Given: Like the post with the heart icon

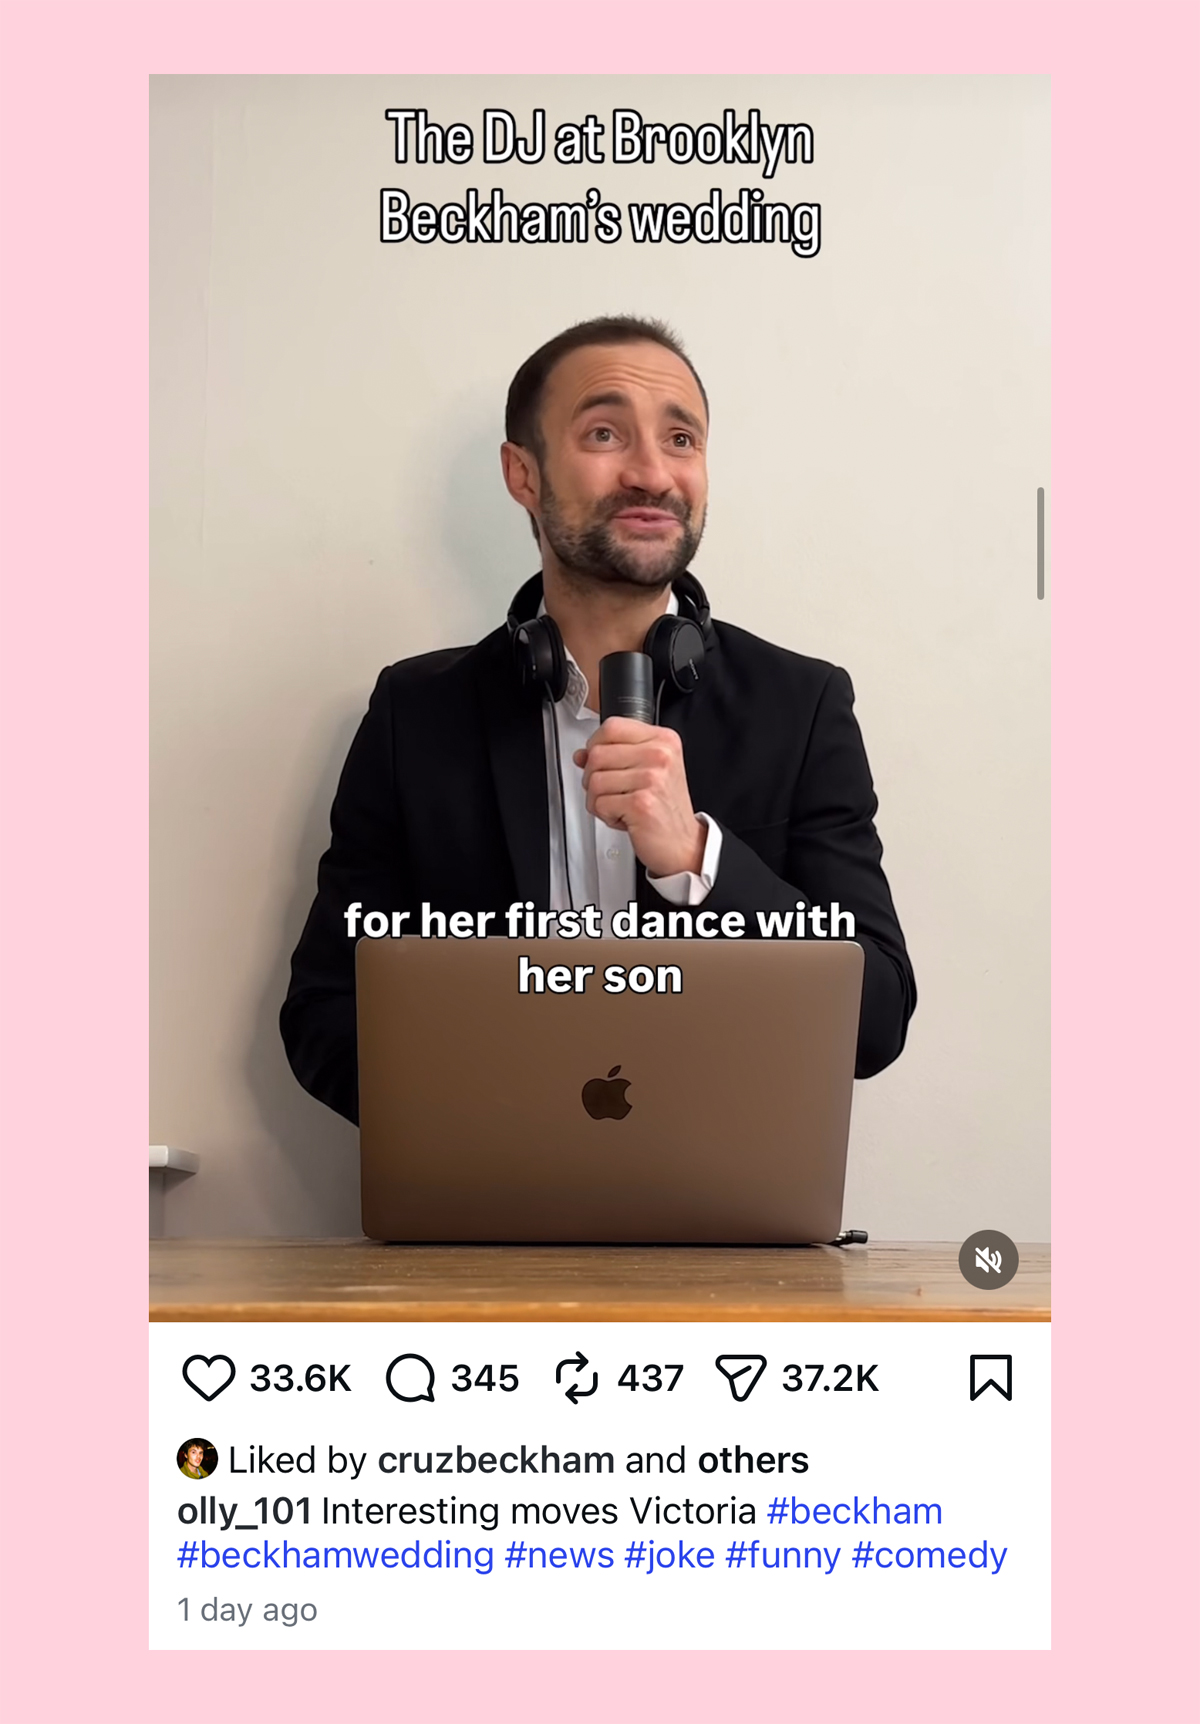Looking at the screenshot, I should pyautogui.click(x=208, y=1378).
